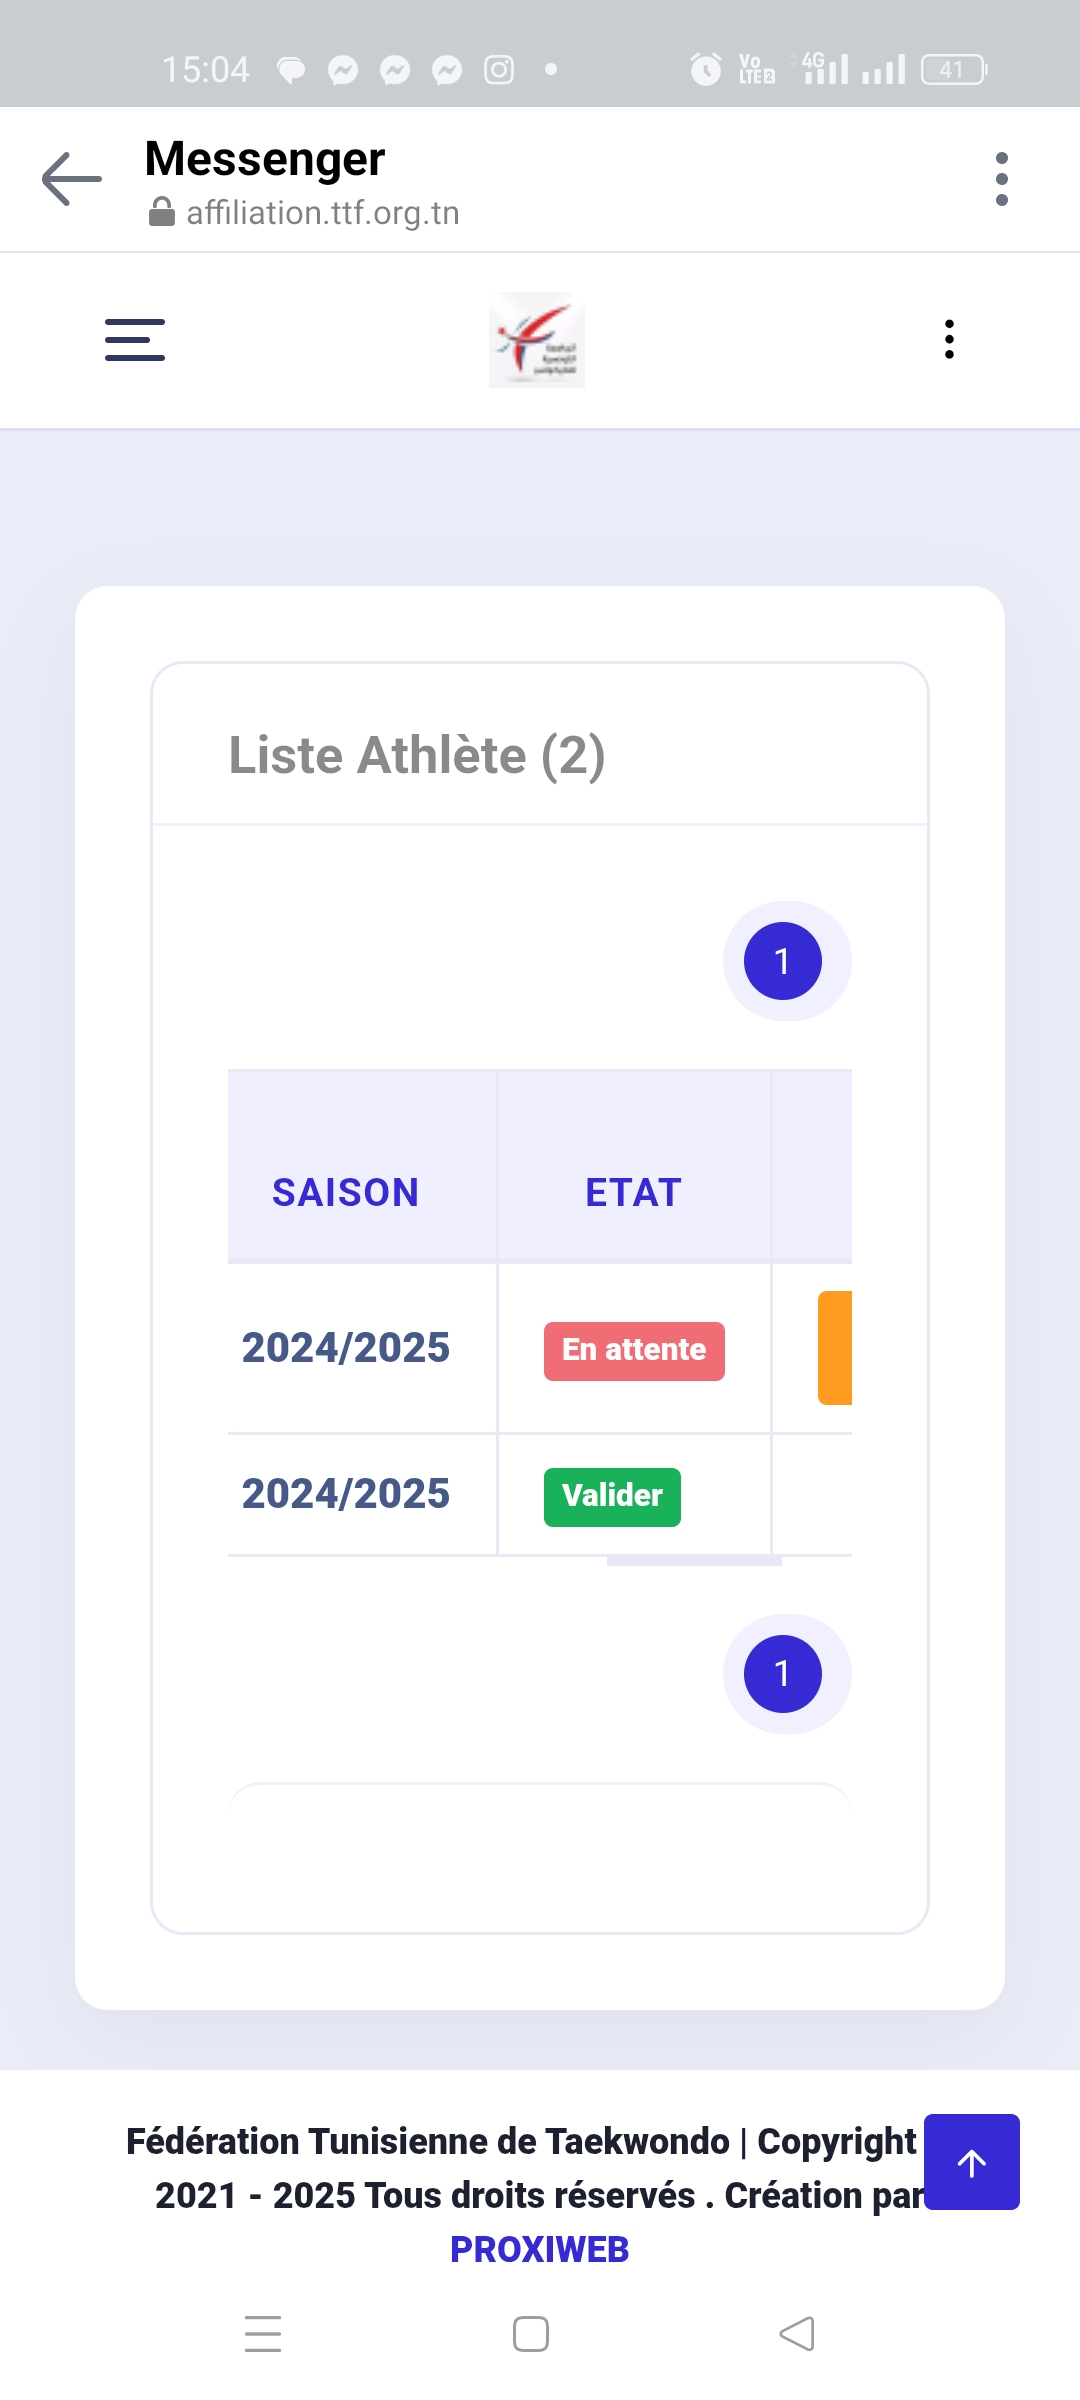This screenshot has height=2400, width=1080.
Task: Open the hamburger navigation menu
Action: pos(135,340)
